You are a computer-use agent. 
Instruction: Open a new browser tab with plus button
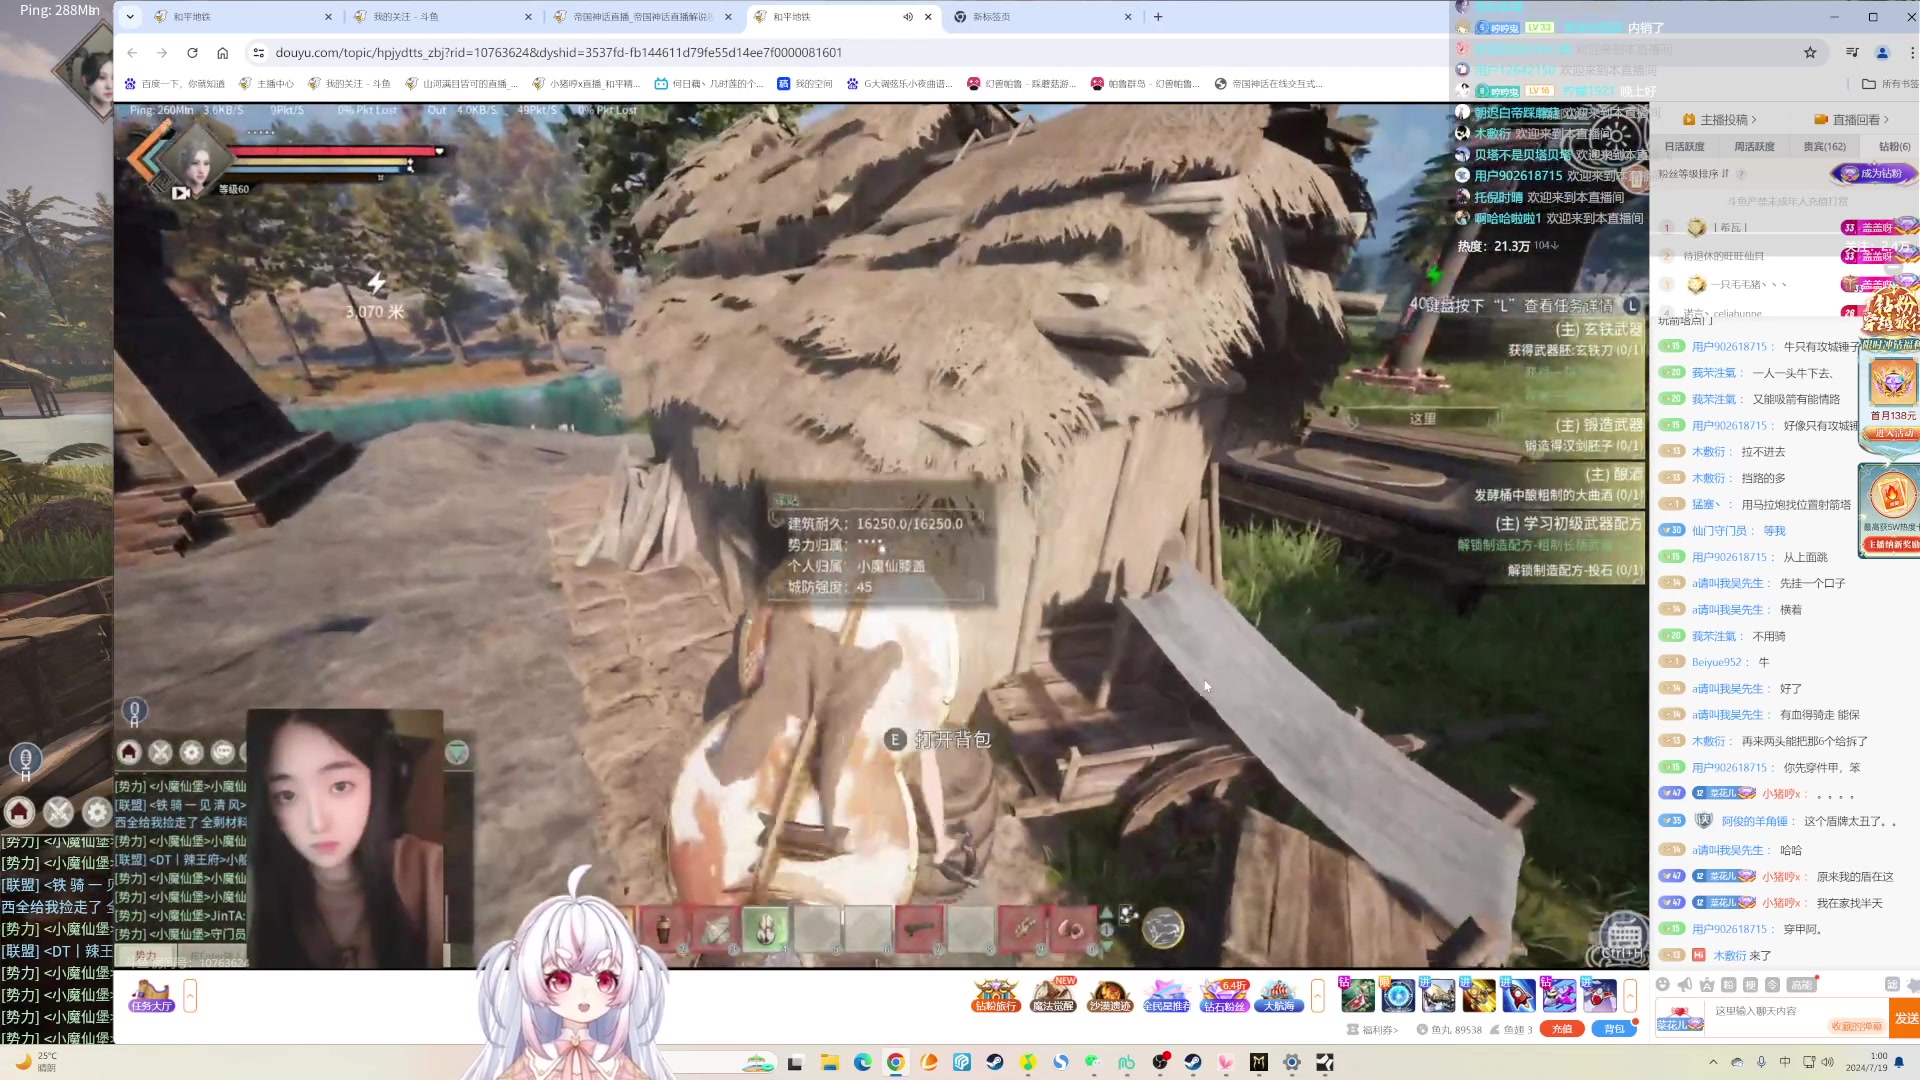[x=1158, y=17]
